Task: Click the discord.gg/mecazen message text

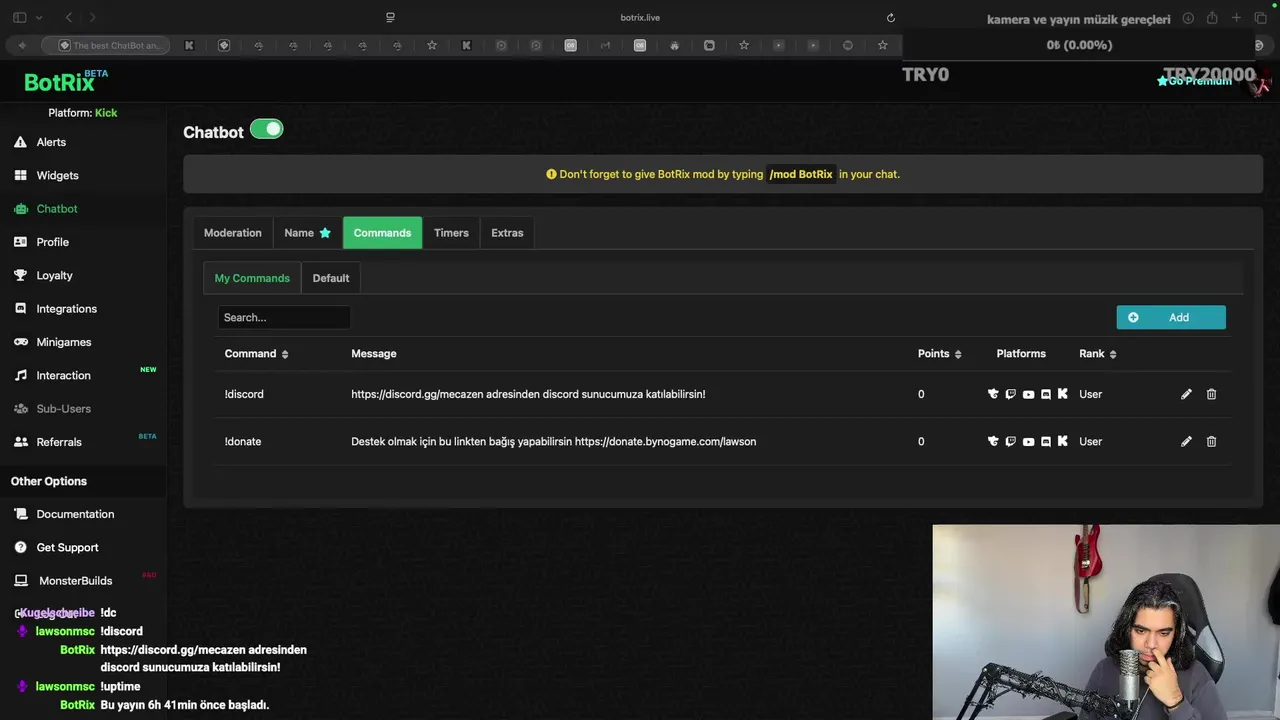Action: [528, 394]
